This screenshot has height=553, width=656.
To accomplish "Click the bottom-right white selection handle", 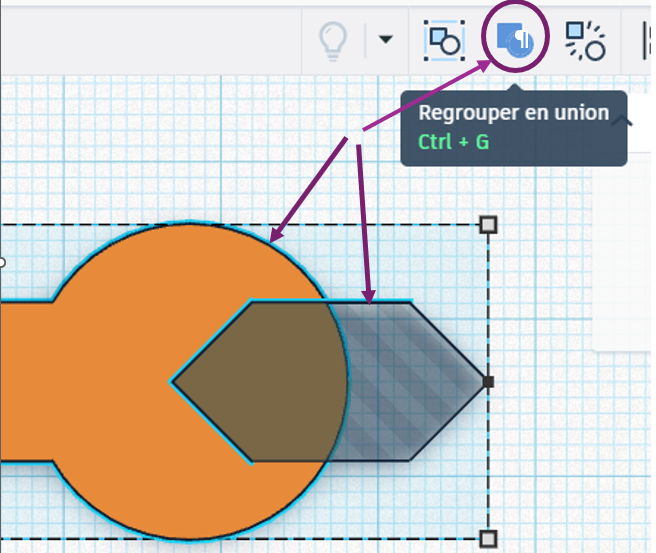I will (x=488, y=539).
